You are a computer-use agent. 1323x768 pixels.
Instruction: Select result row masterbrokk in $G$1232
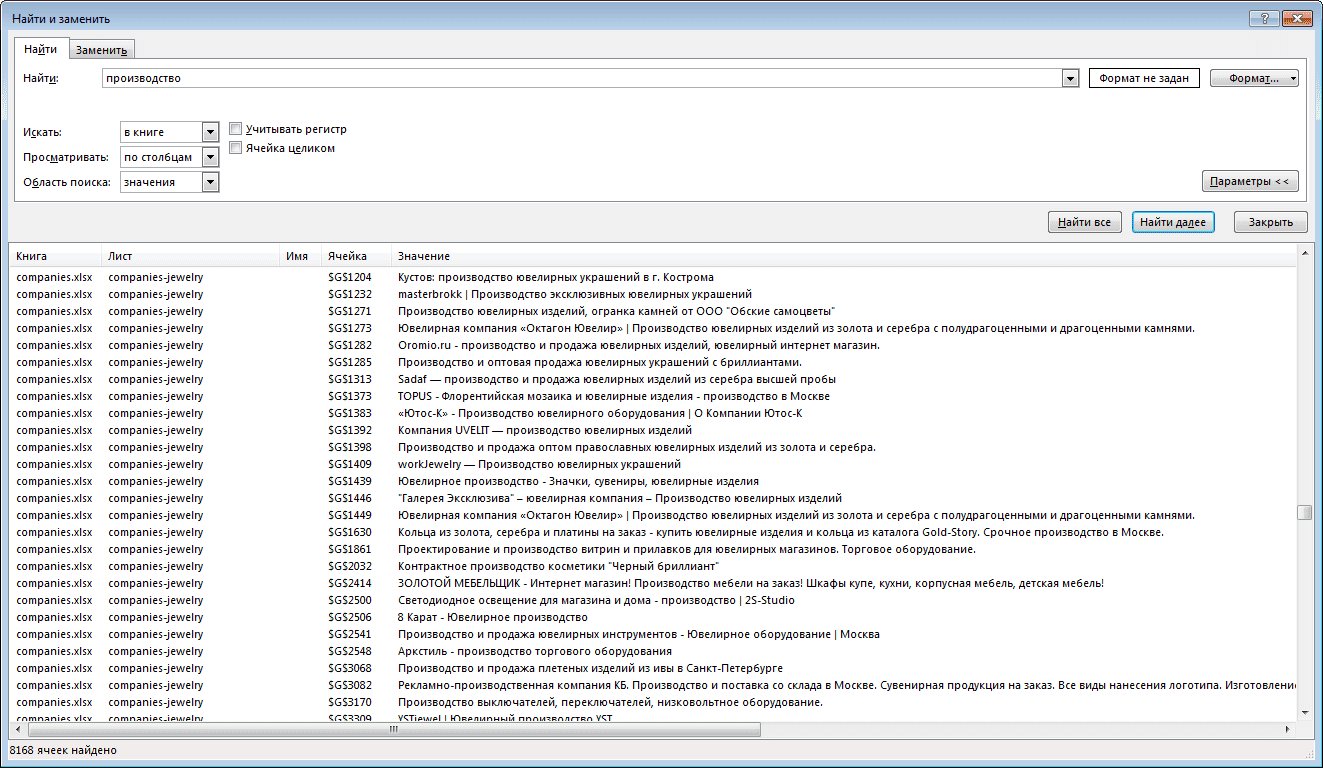click(653, 294)
